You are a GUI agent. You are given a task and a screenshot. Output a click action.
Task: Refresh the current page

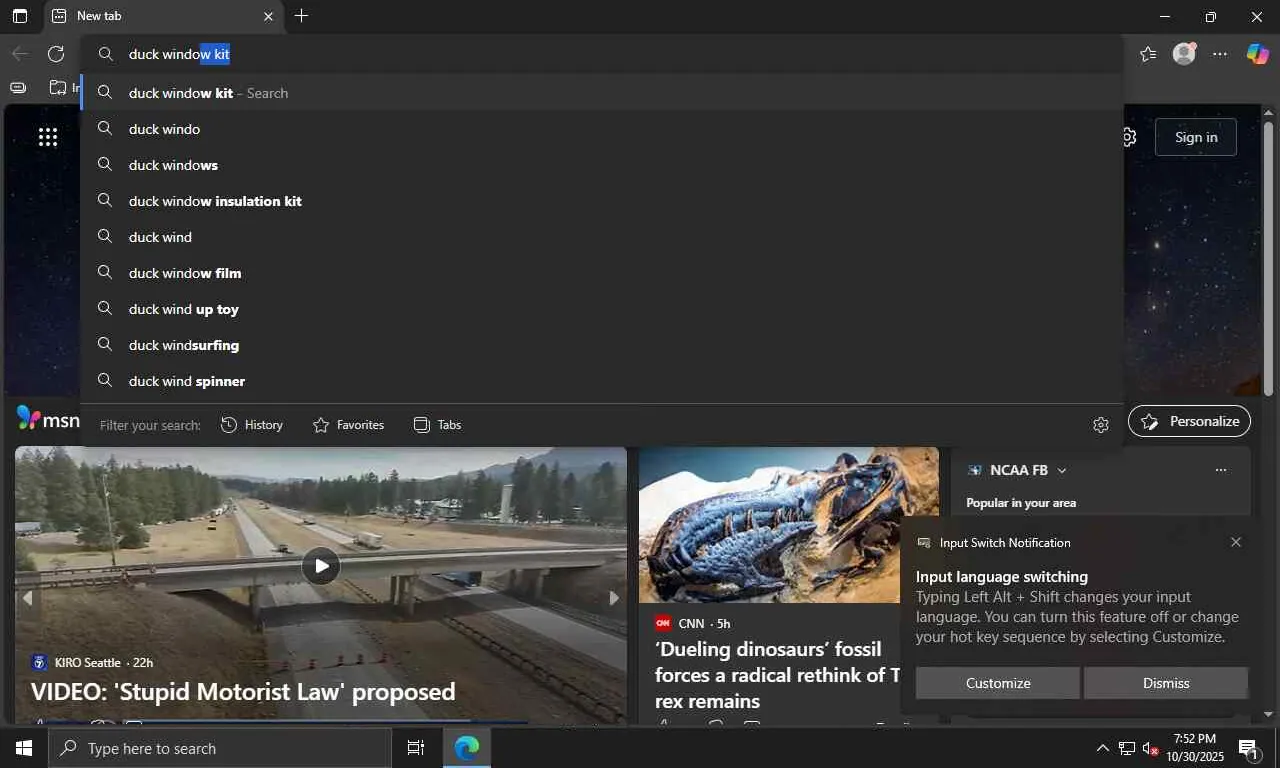pyautogui.click(x=56, y=54)
